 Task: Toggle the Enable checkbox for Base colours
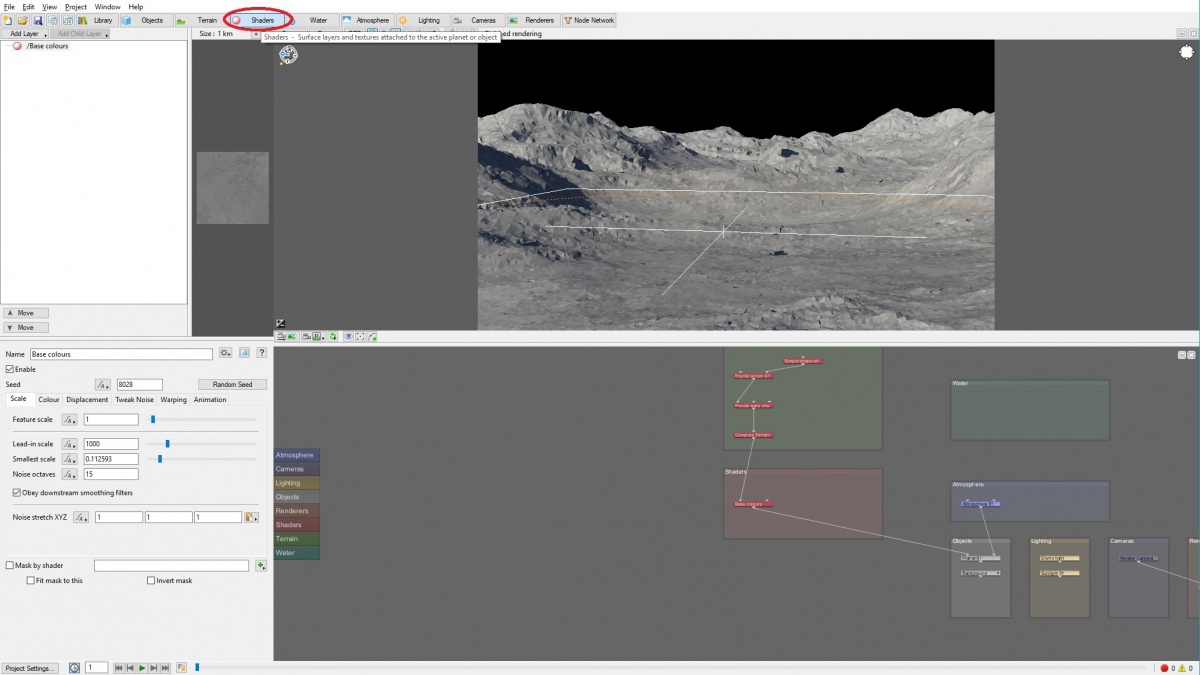(x=12, y=369)
